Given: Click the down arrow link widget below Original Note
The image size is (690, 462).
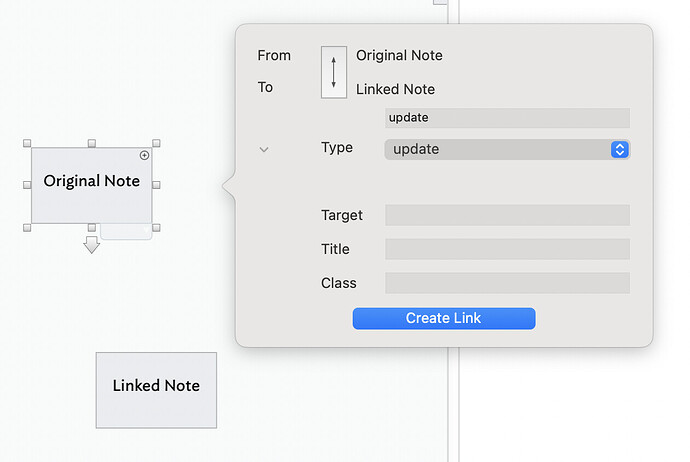Looking at the screenshot, I should (92, 244).
